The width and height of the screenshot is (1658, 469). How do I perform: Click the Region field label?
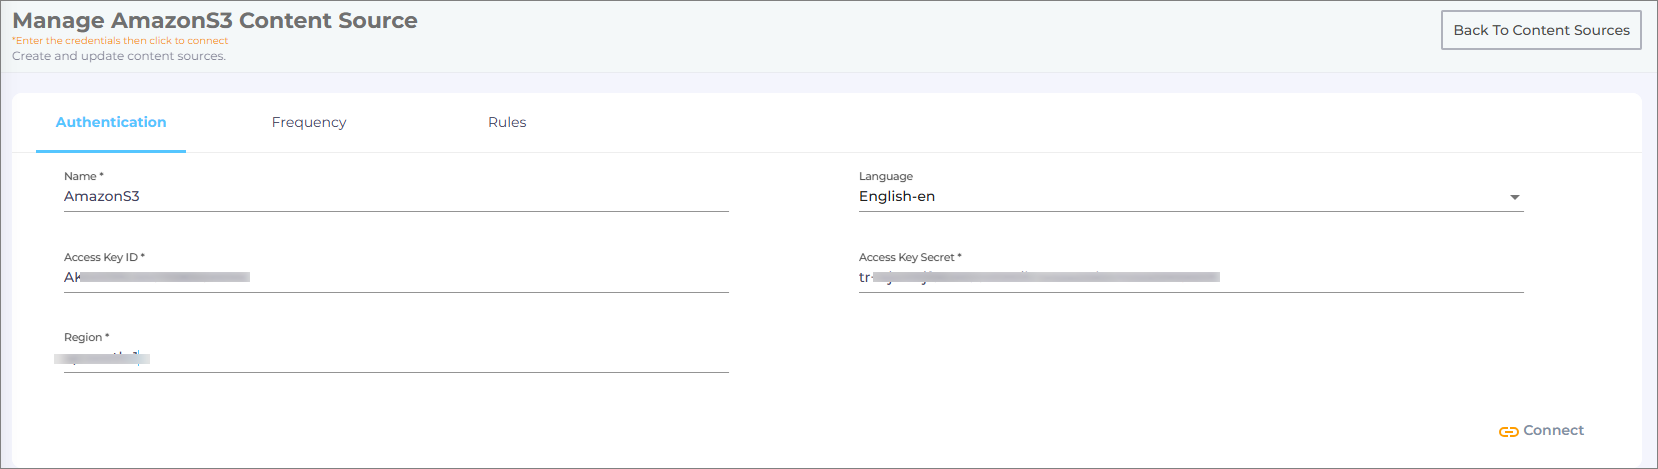tap(86, 337)
